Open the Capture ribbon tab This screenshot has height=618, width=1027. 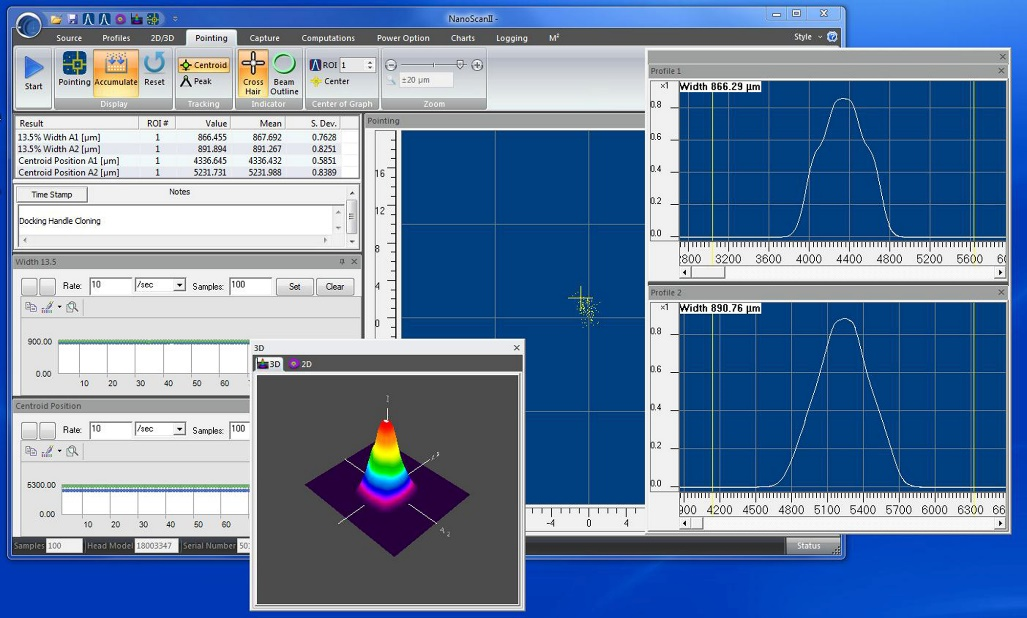click(x=265, y=38)
